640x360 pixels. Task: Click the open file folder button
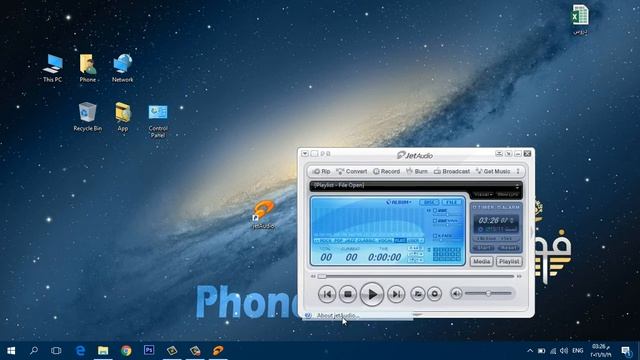(418, 294)
